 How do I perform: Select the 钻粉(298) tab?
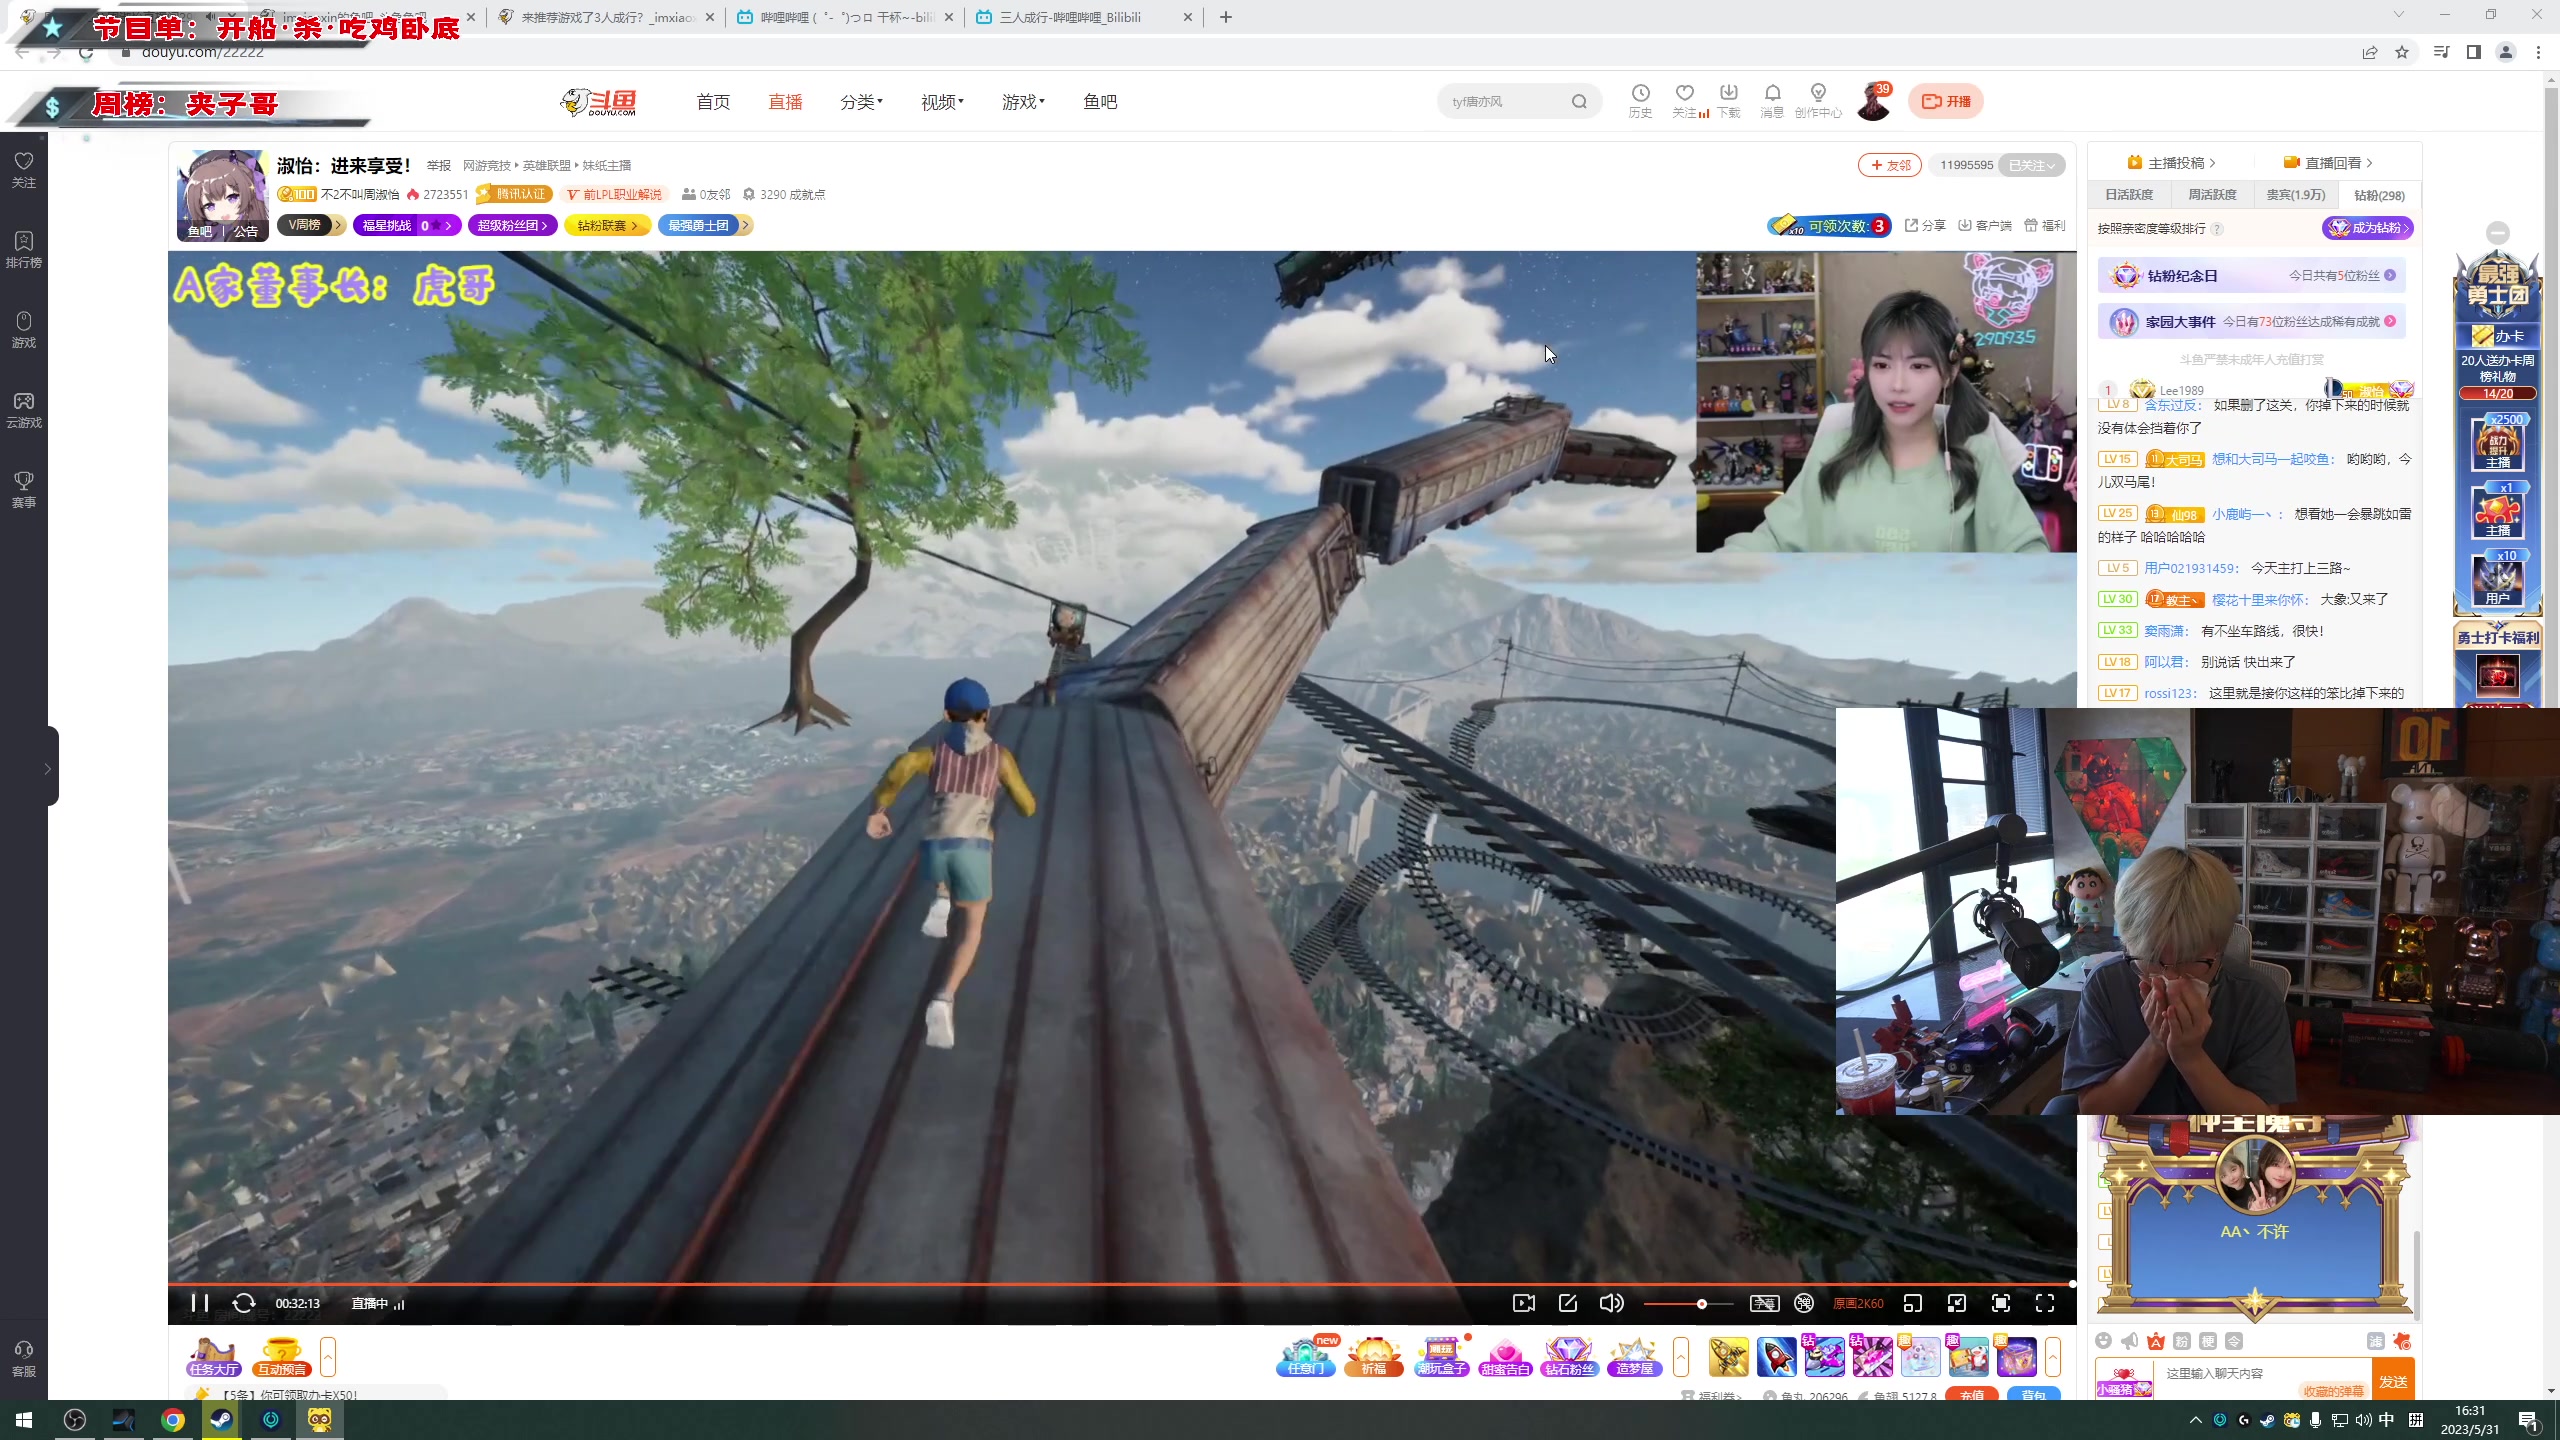pos(2379,195)
